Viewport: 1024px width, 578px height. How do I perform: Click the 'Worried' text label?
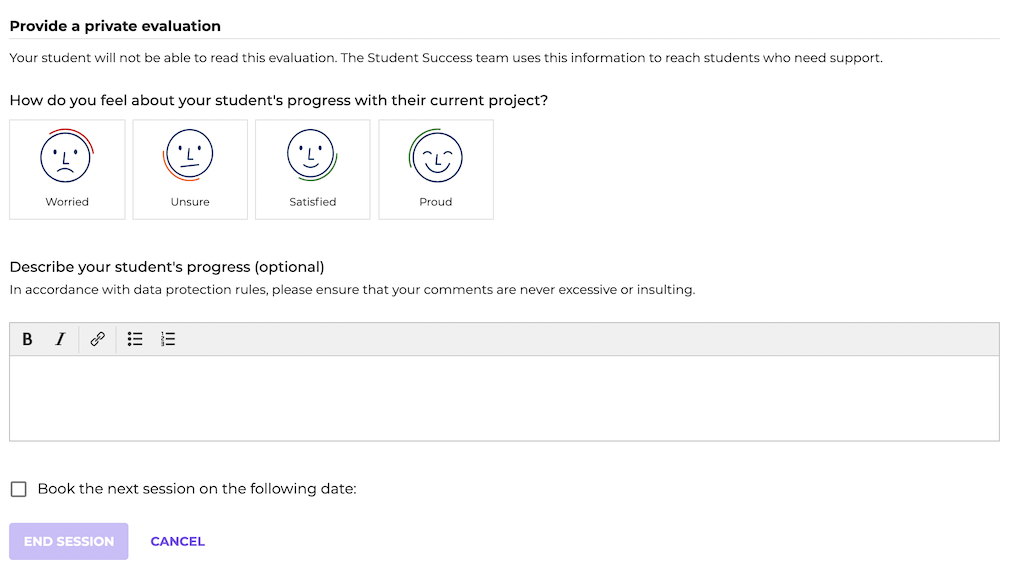67,202
